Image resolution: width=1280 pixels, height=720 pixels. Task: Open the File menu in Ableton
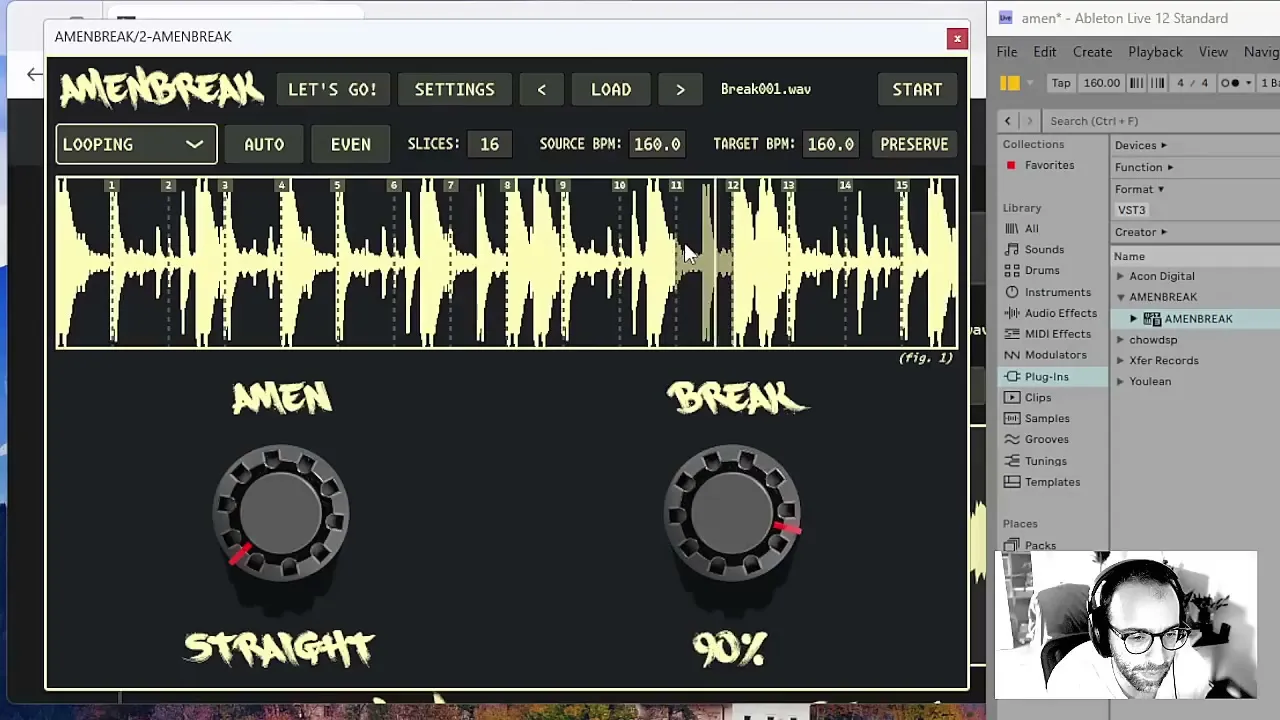(1007, 52)
